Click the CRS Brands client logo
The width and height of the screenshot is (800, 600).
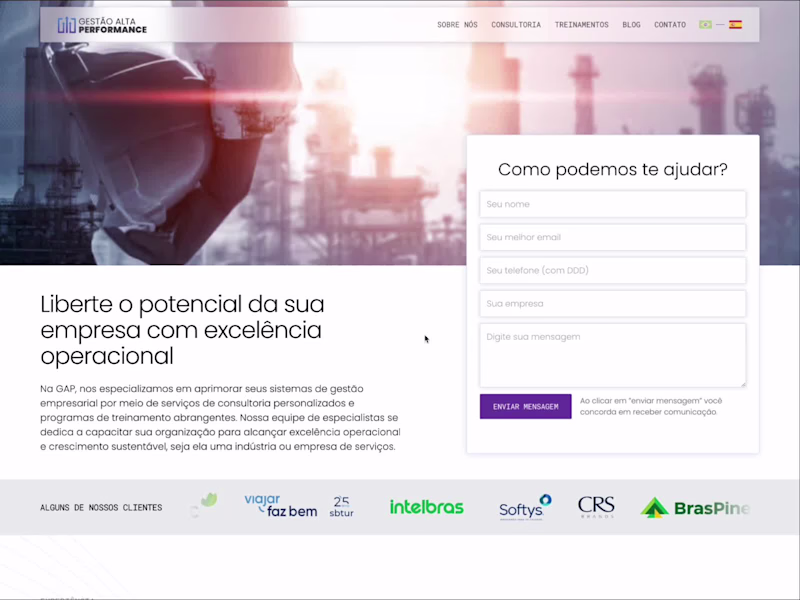click(596, 507)
